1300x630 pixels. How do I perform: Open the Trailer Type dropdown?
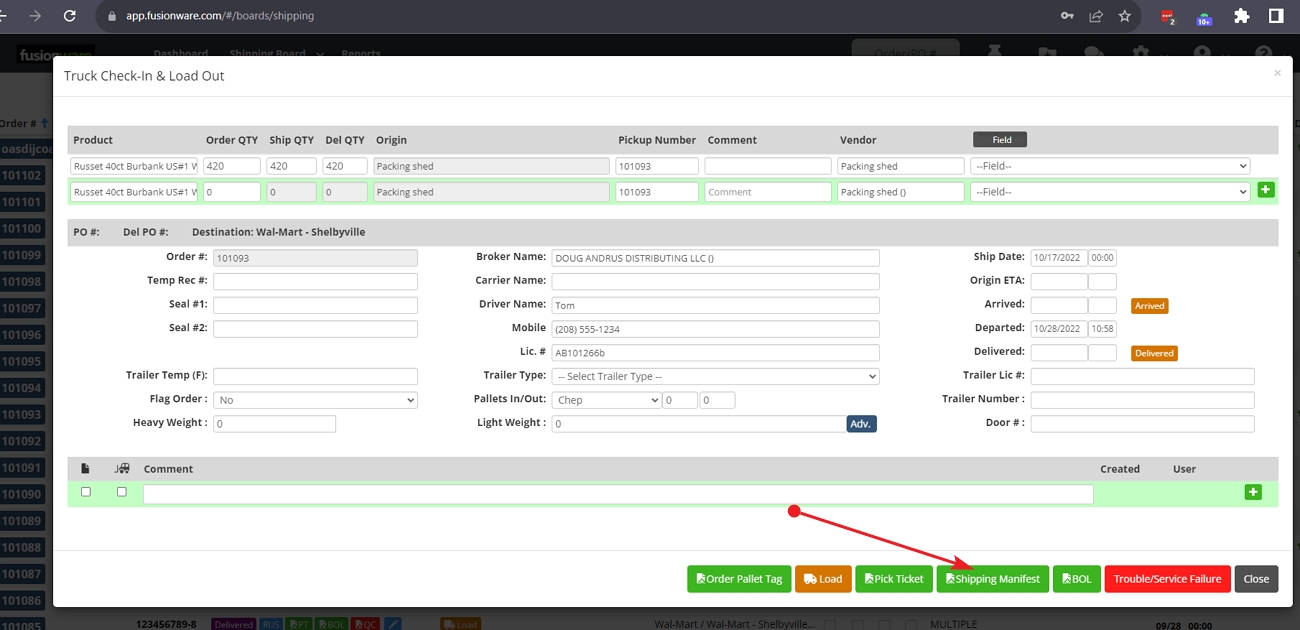coord(715,376)
